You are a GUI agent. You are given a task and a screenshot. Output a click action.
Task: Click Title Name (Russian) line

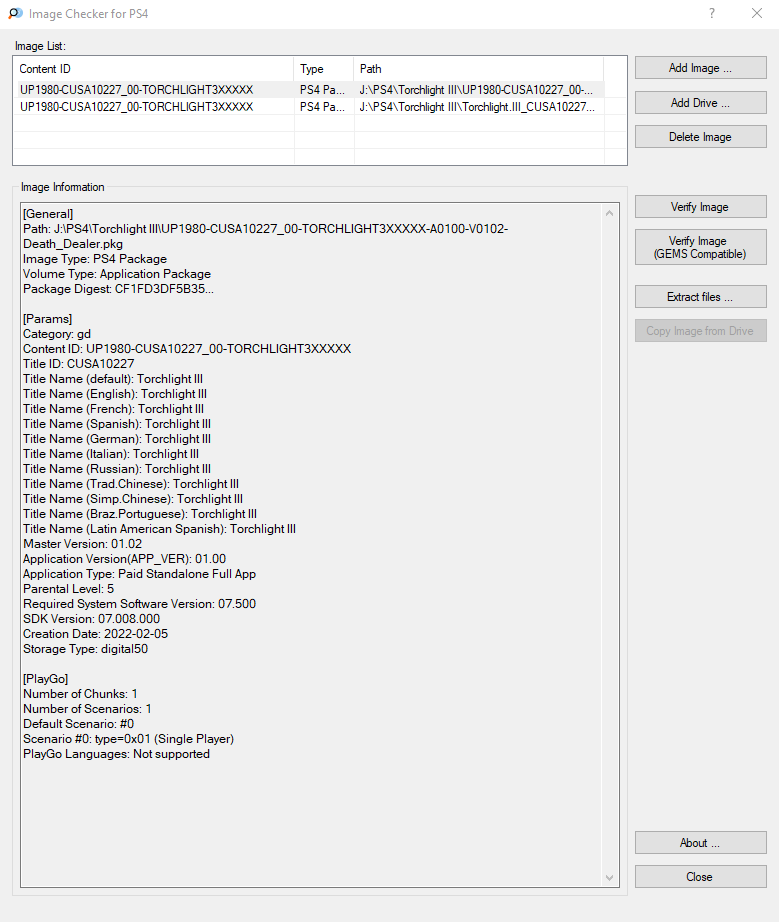tap(117, 469)
